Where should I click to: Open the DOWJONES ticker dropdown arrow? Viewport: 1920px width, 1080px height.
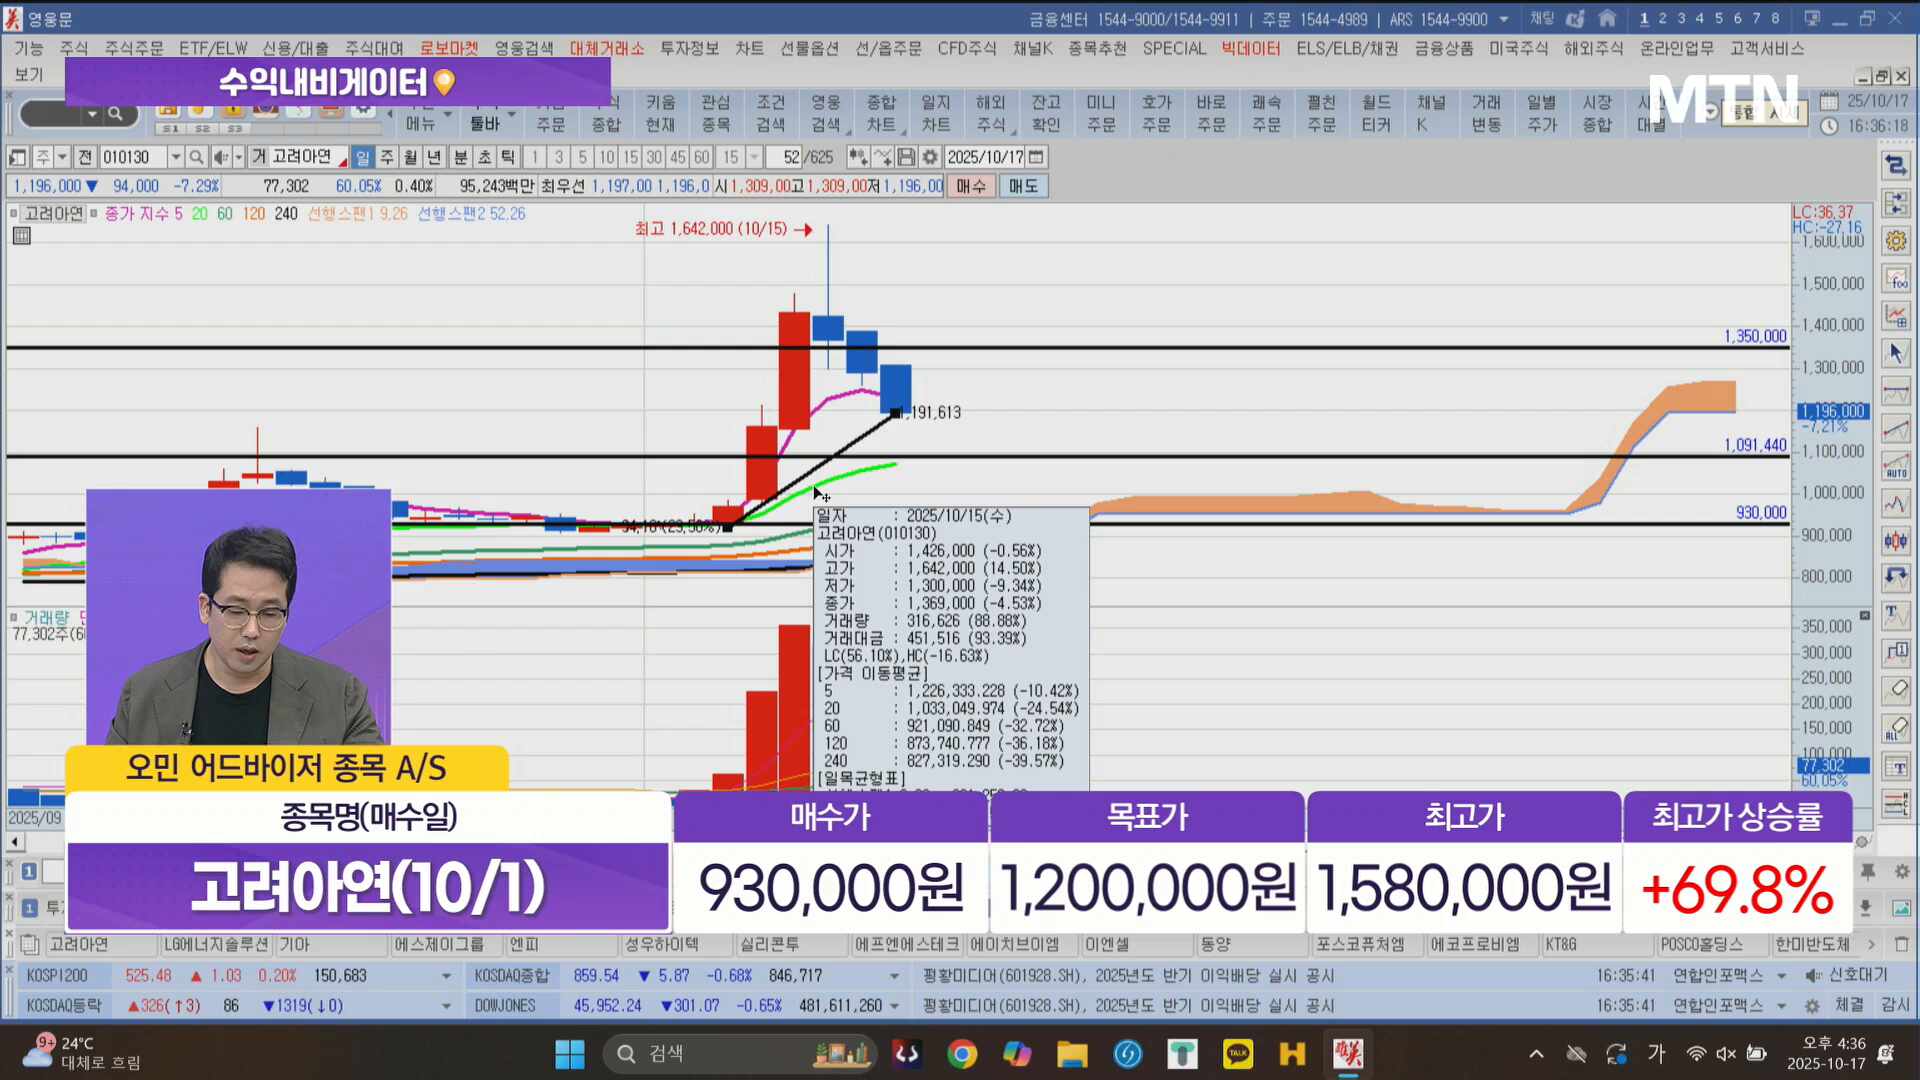(894, 1006)
